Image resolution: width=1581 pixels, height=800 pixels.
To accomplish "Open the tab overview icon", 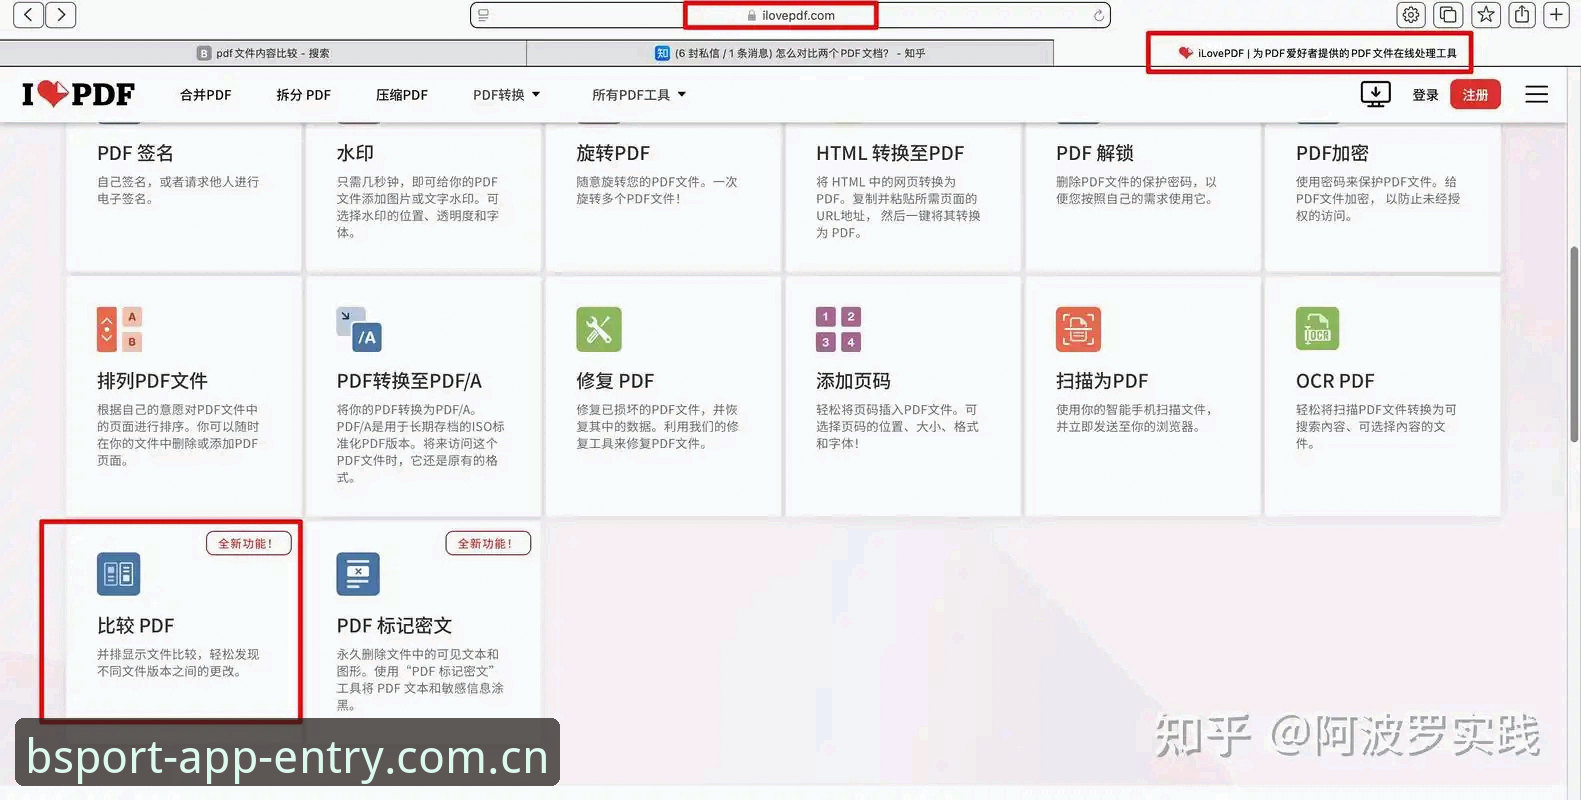I will pyautogui.click(x=1447, y=14).
